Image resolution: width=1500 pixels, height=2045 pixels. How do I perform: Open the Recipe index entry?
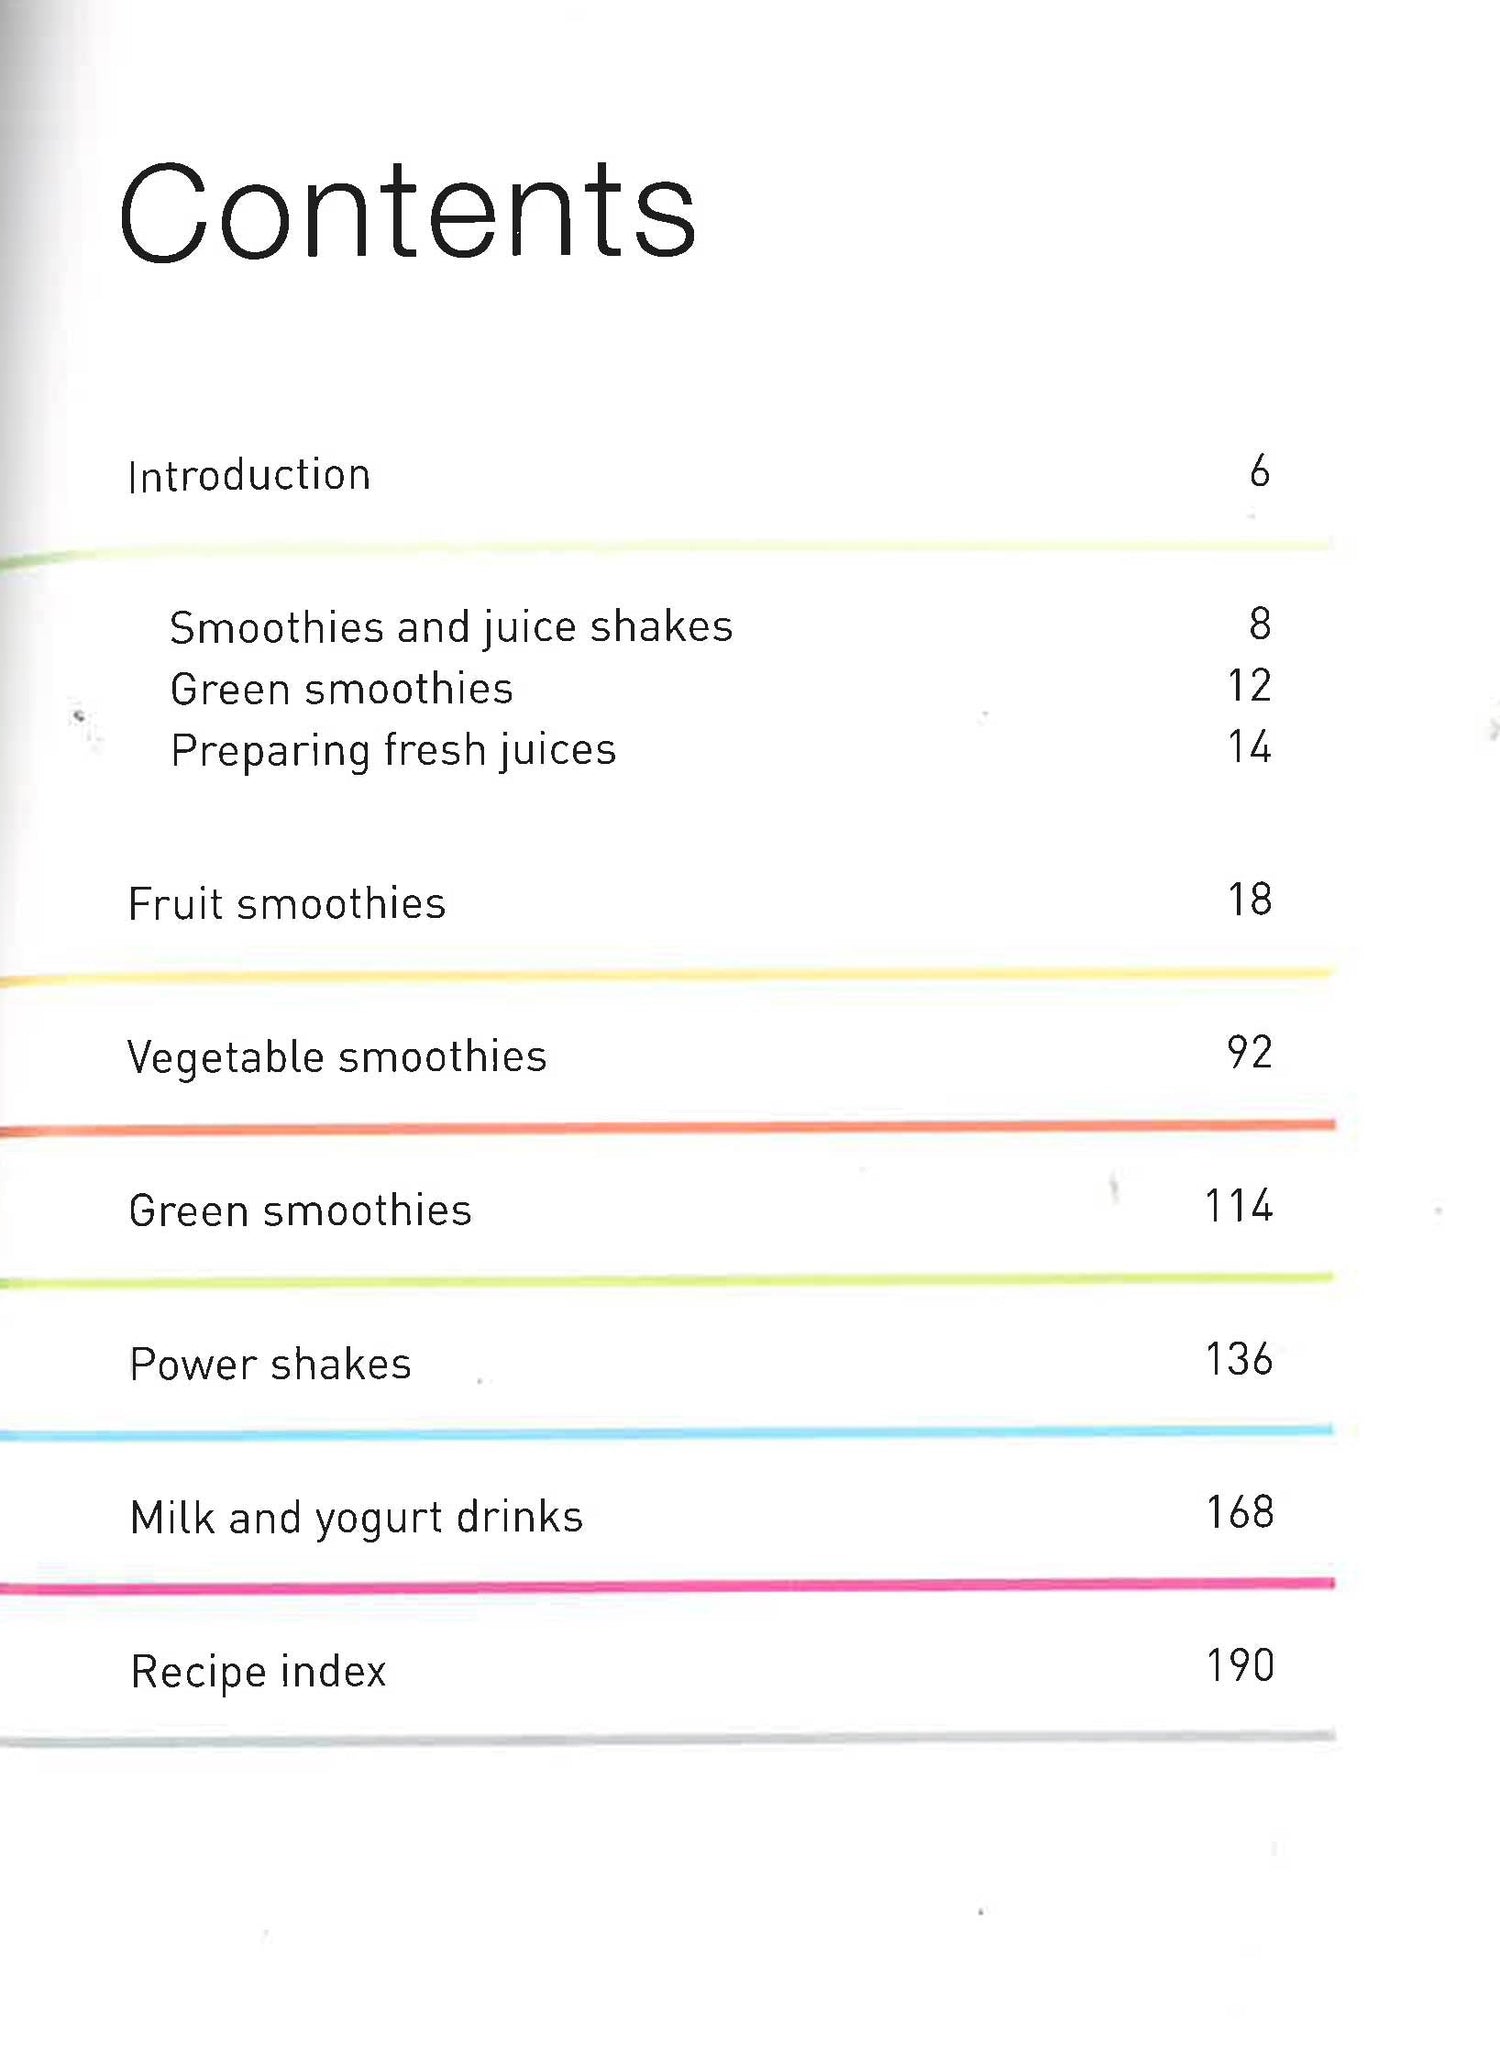point(258,1671)
